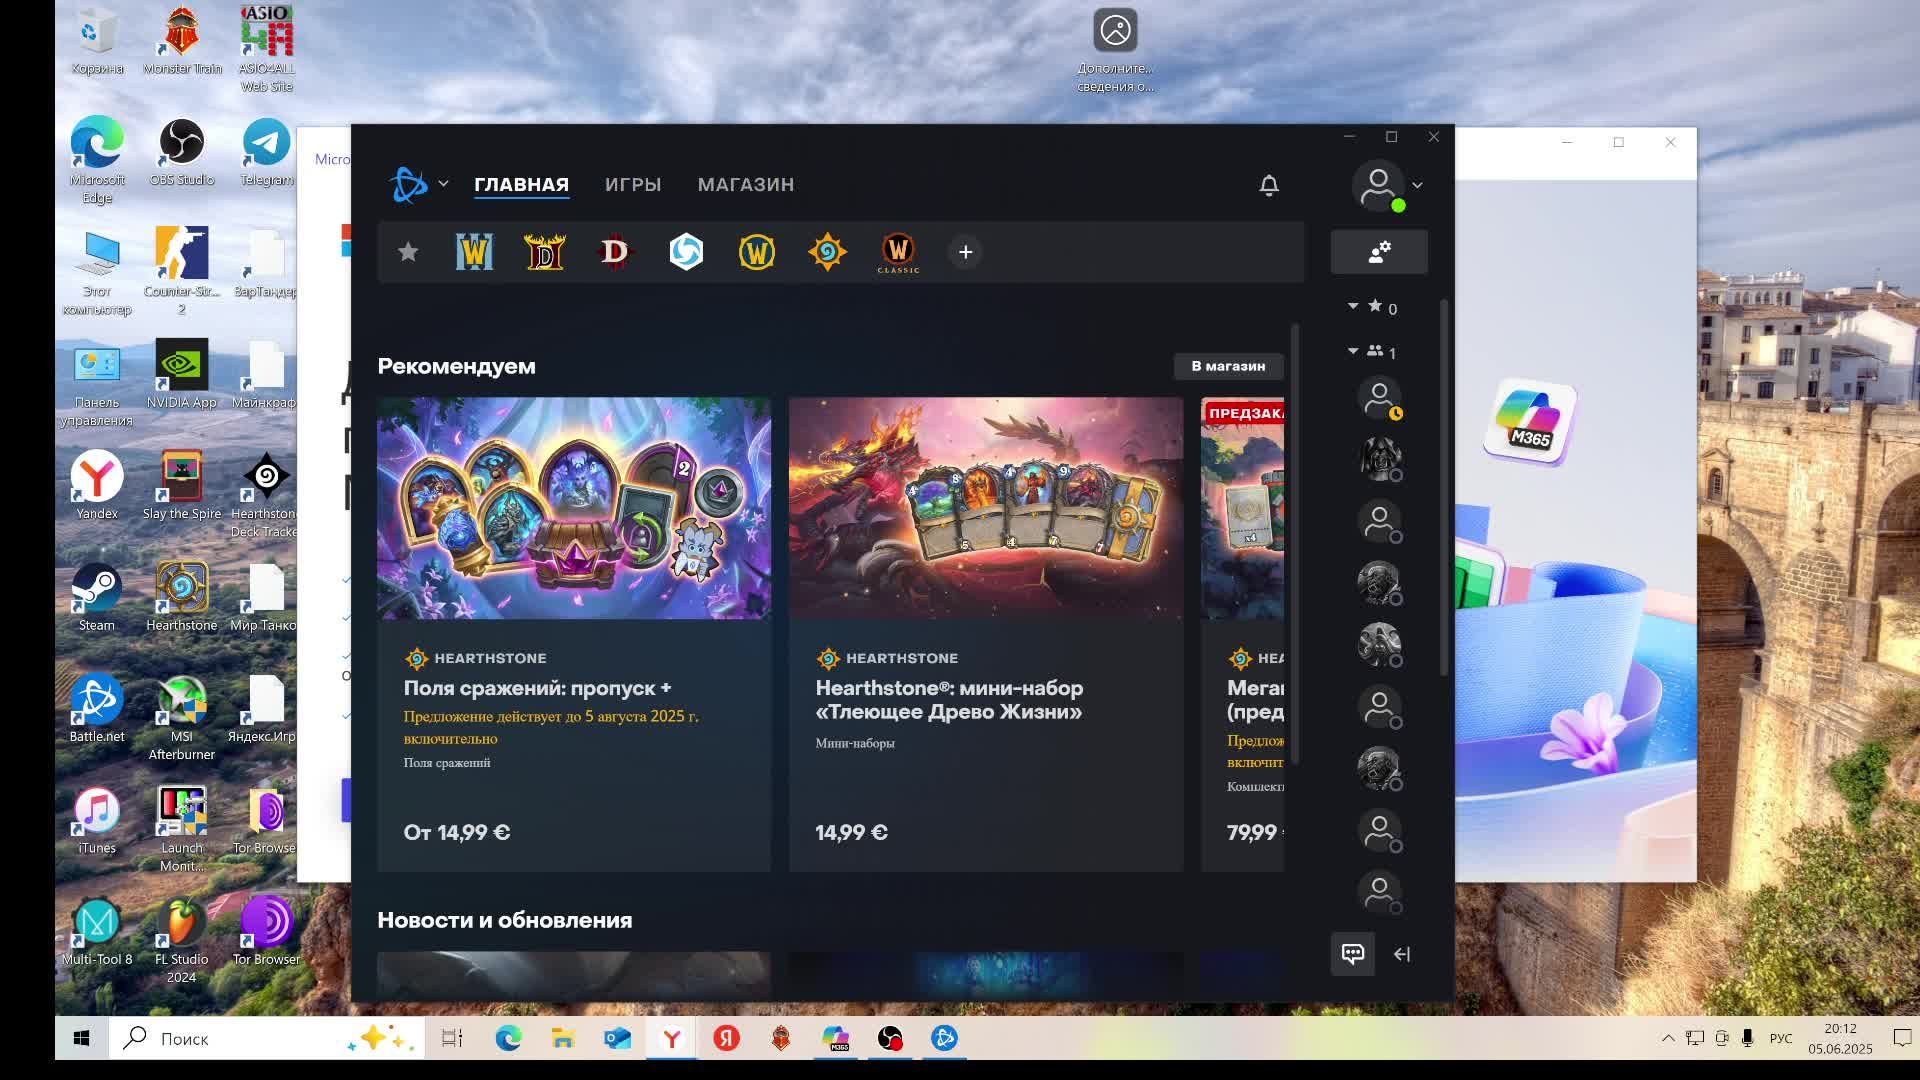The width and height of the screenshot is (1920, 1080).
Task: Open the Diablo red D game icon
Action: (x=615, y=252)
